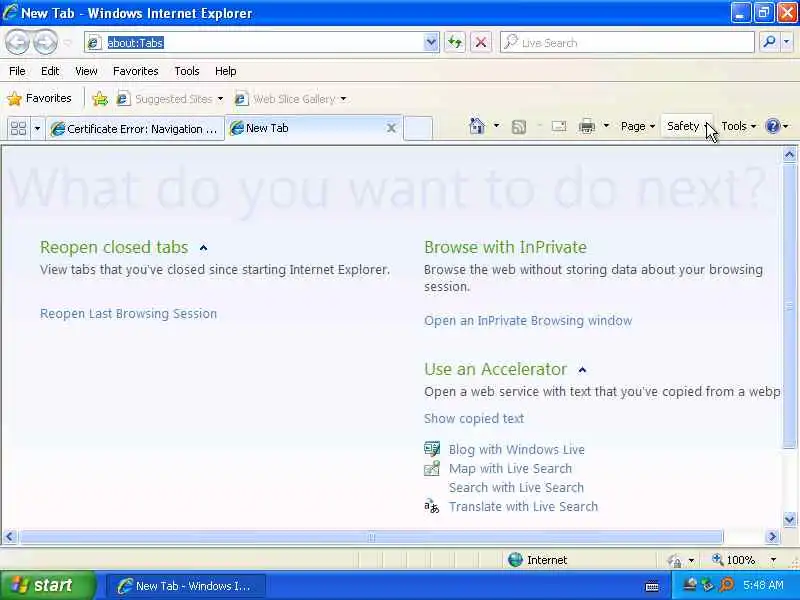Collapse Use an Accelerator section

[582, 370]
